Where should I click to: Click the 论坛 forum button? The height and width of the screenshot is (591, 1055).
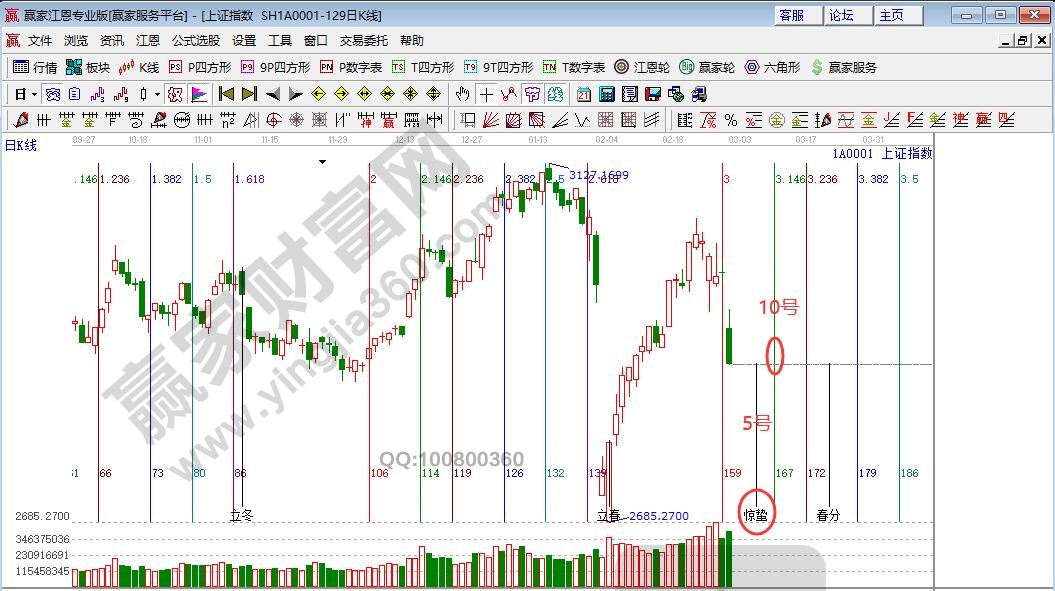pos(841,15)
